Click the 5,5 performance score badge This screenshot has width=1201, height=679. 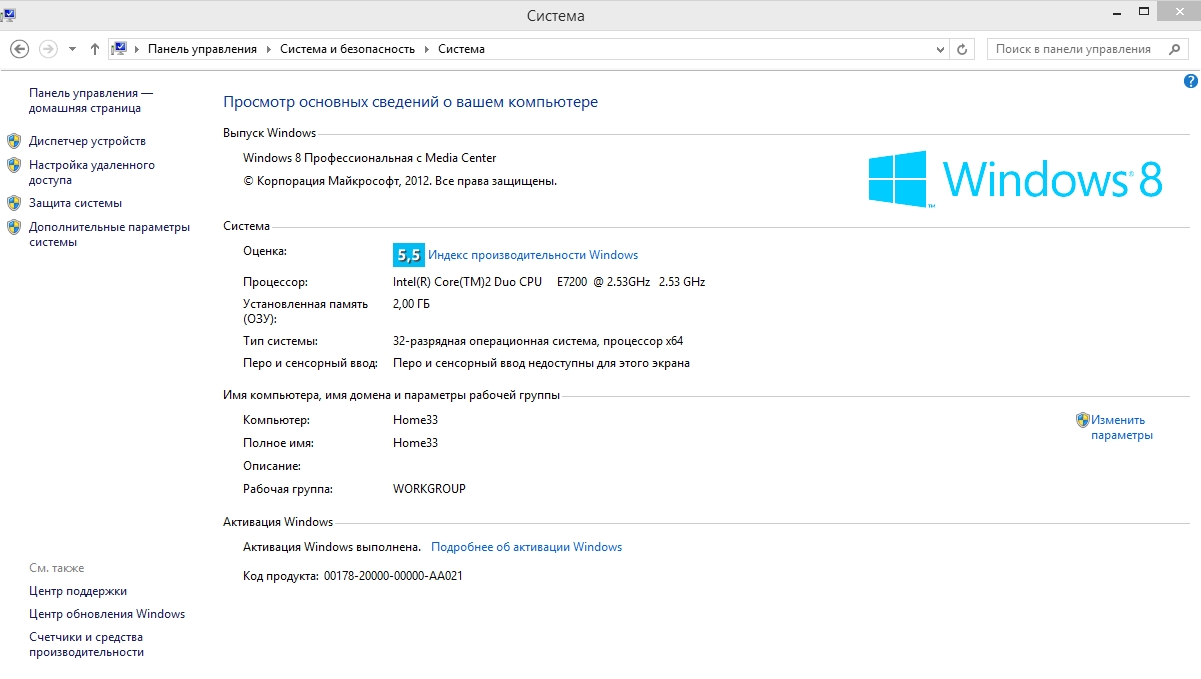tap(409, 255)
